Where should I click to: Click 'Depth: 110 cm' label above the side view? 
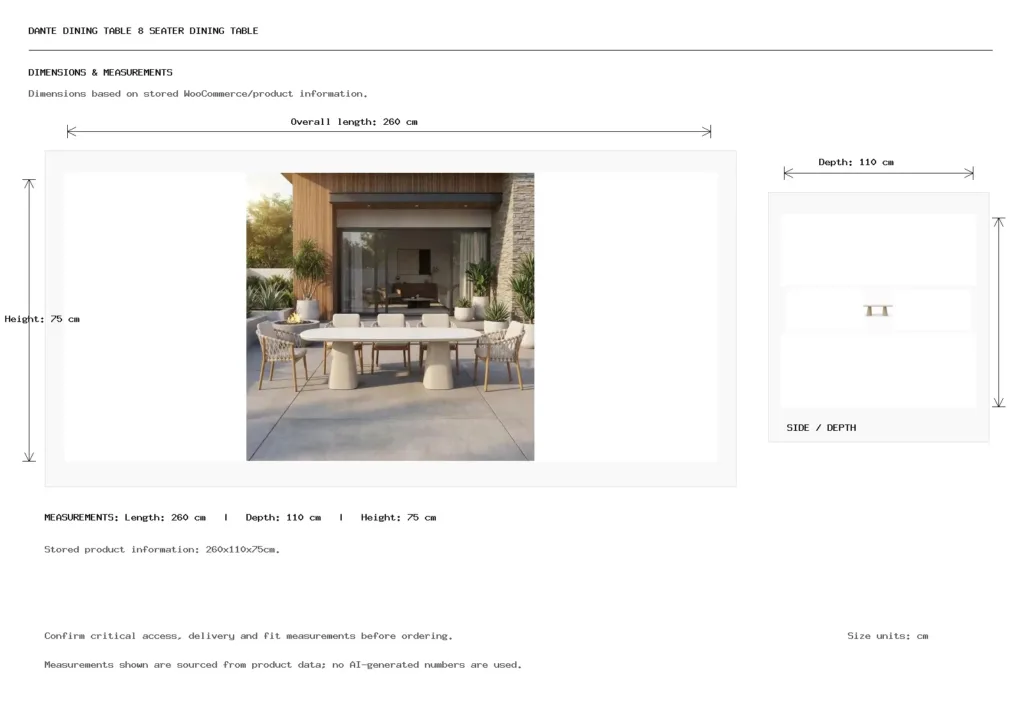point(856,162)
